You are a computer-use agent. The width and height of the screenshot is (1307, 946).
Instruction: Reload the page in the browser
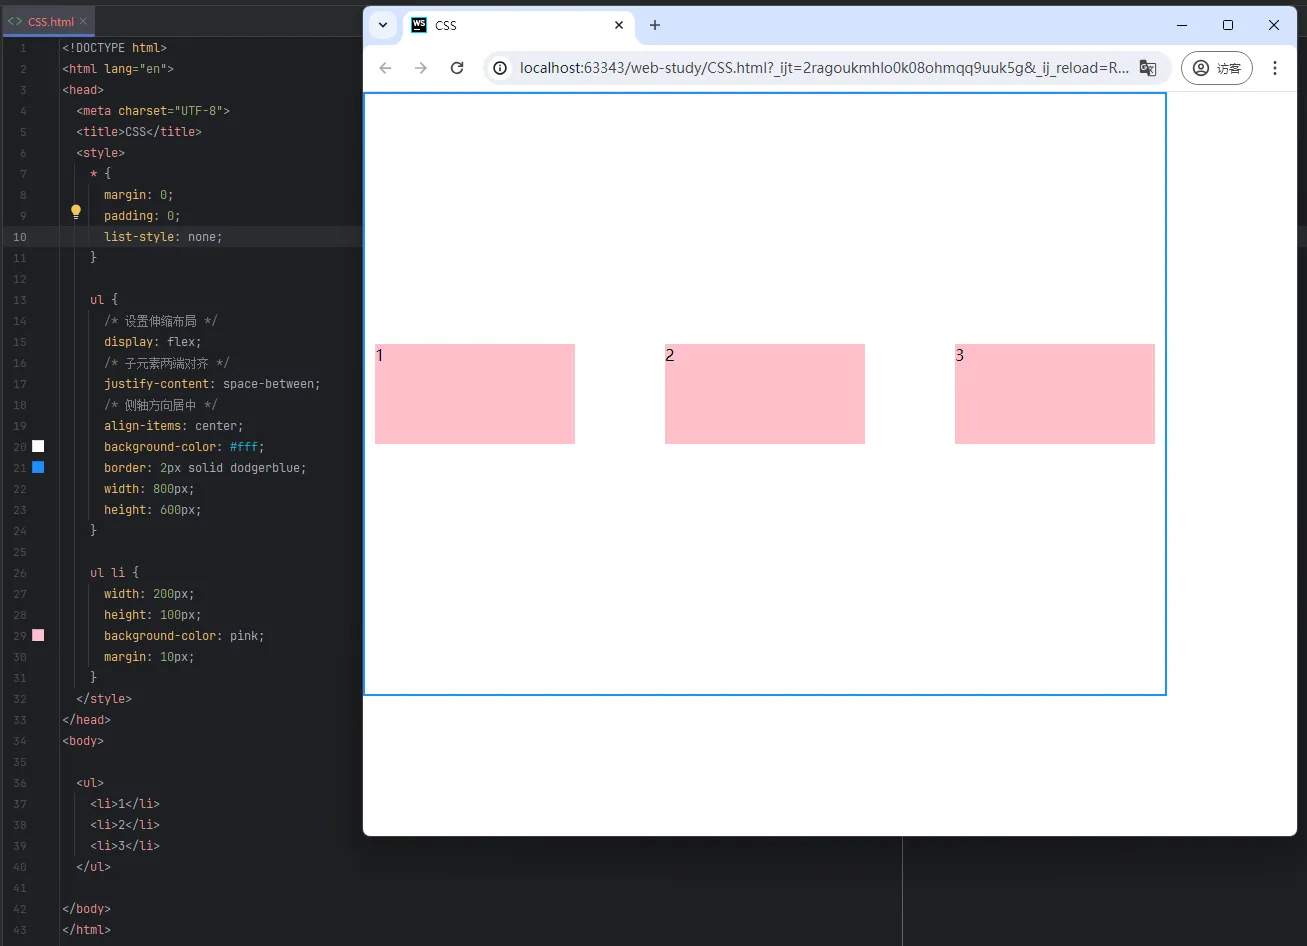pos(457,68)
